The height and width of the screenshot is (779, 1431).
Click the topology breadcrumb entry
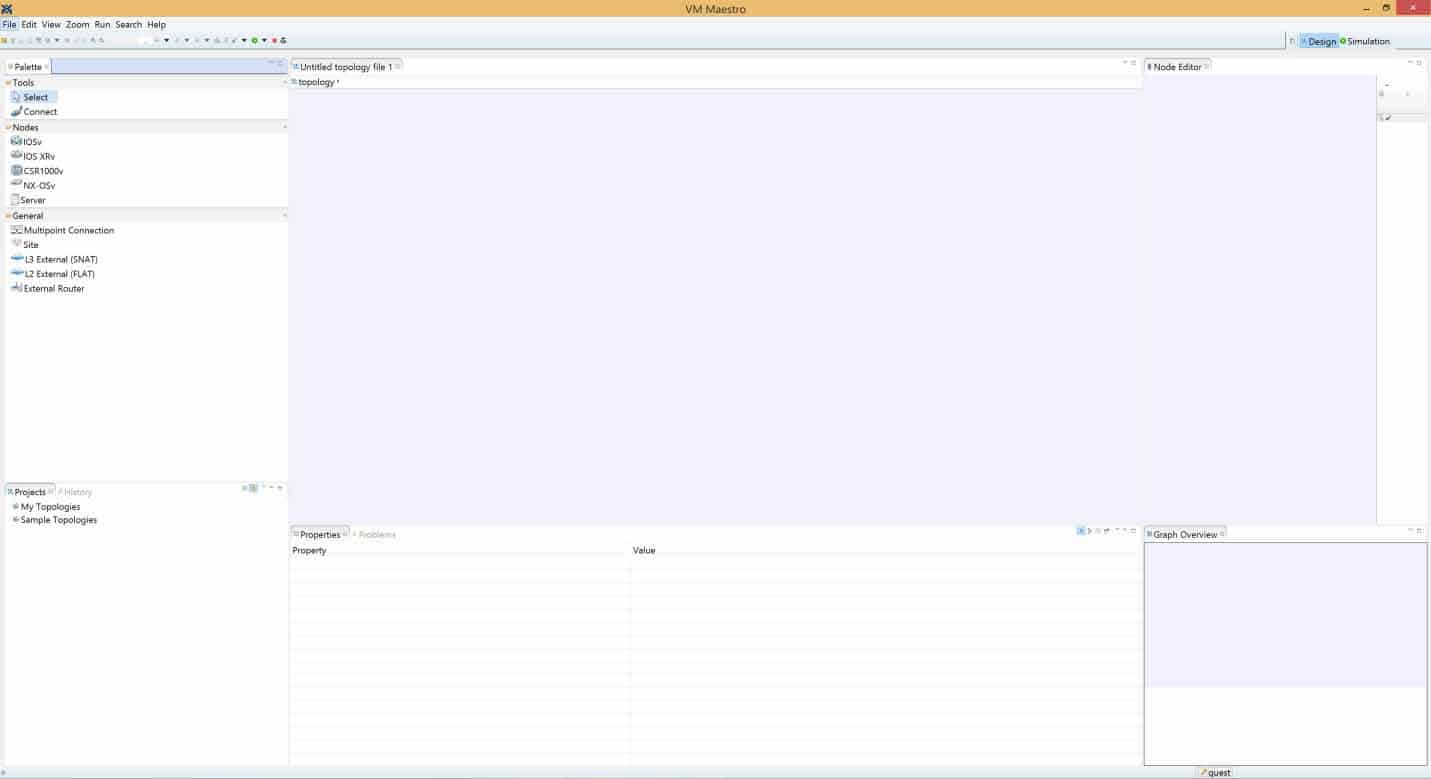(316, 82)
